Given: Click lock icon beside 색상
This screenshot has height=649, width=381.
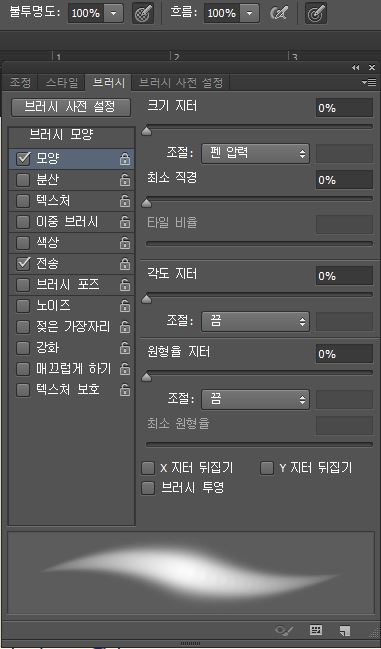Looking at the screenshot, I should tap(125, 243).
